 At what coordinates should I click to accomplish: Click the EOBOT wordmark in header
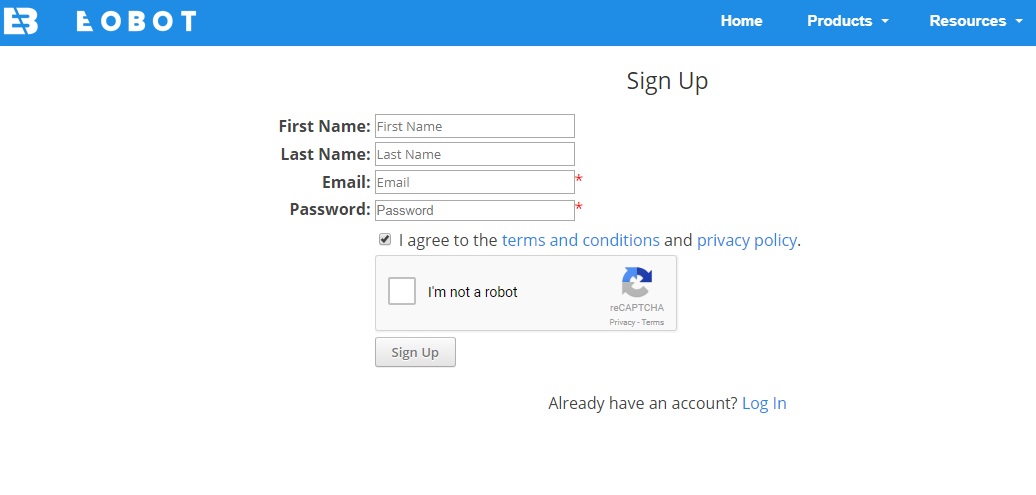tap(136, 21)
